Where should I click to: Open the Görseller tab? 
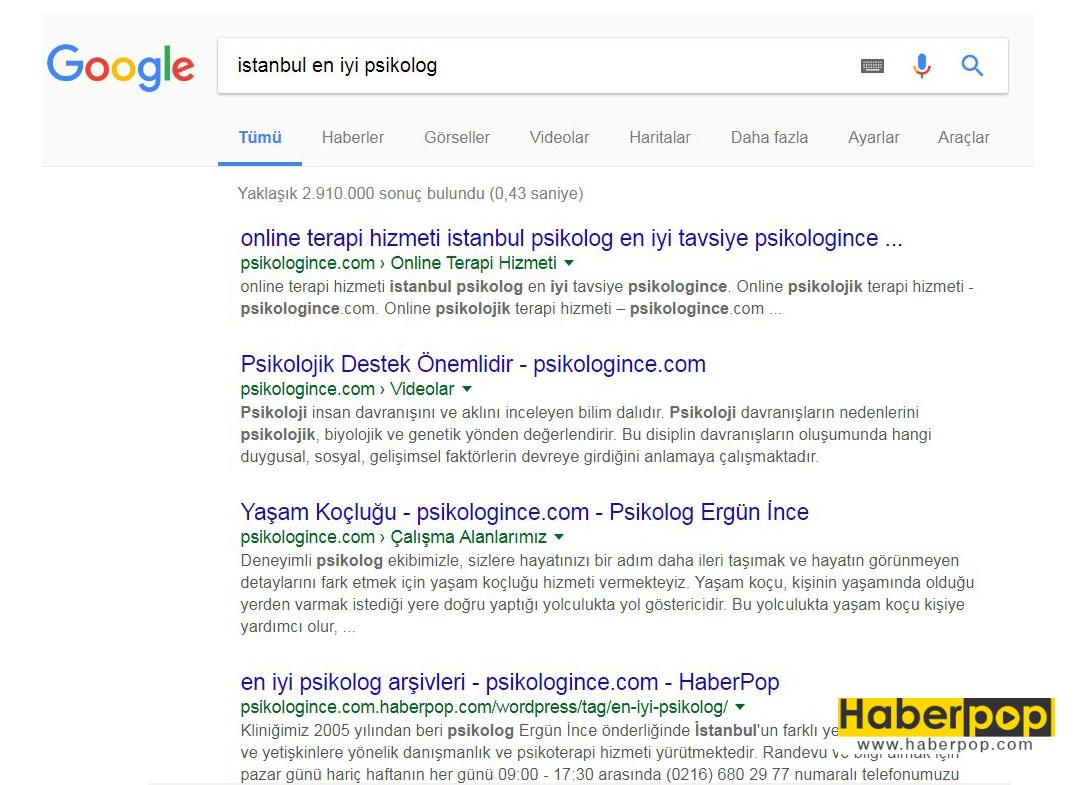pyautogui.click(x=457, y=137)
